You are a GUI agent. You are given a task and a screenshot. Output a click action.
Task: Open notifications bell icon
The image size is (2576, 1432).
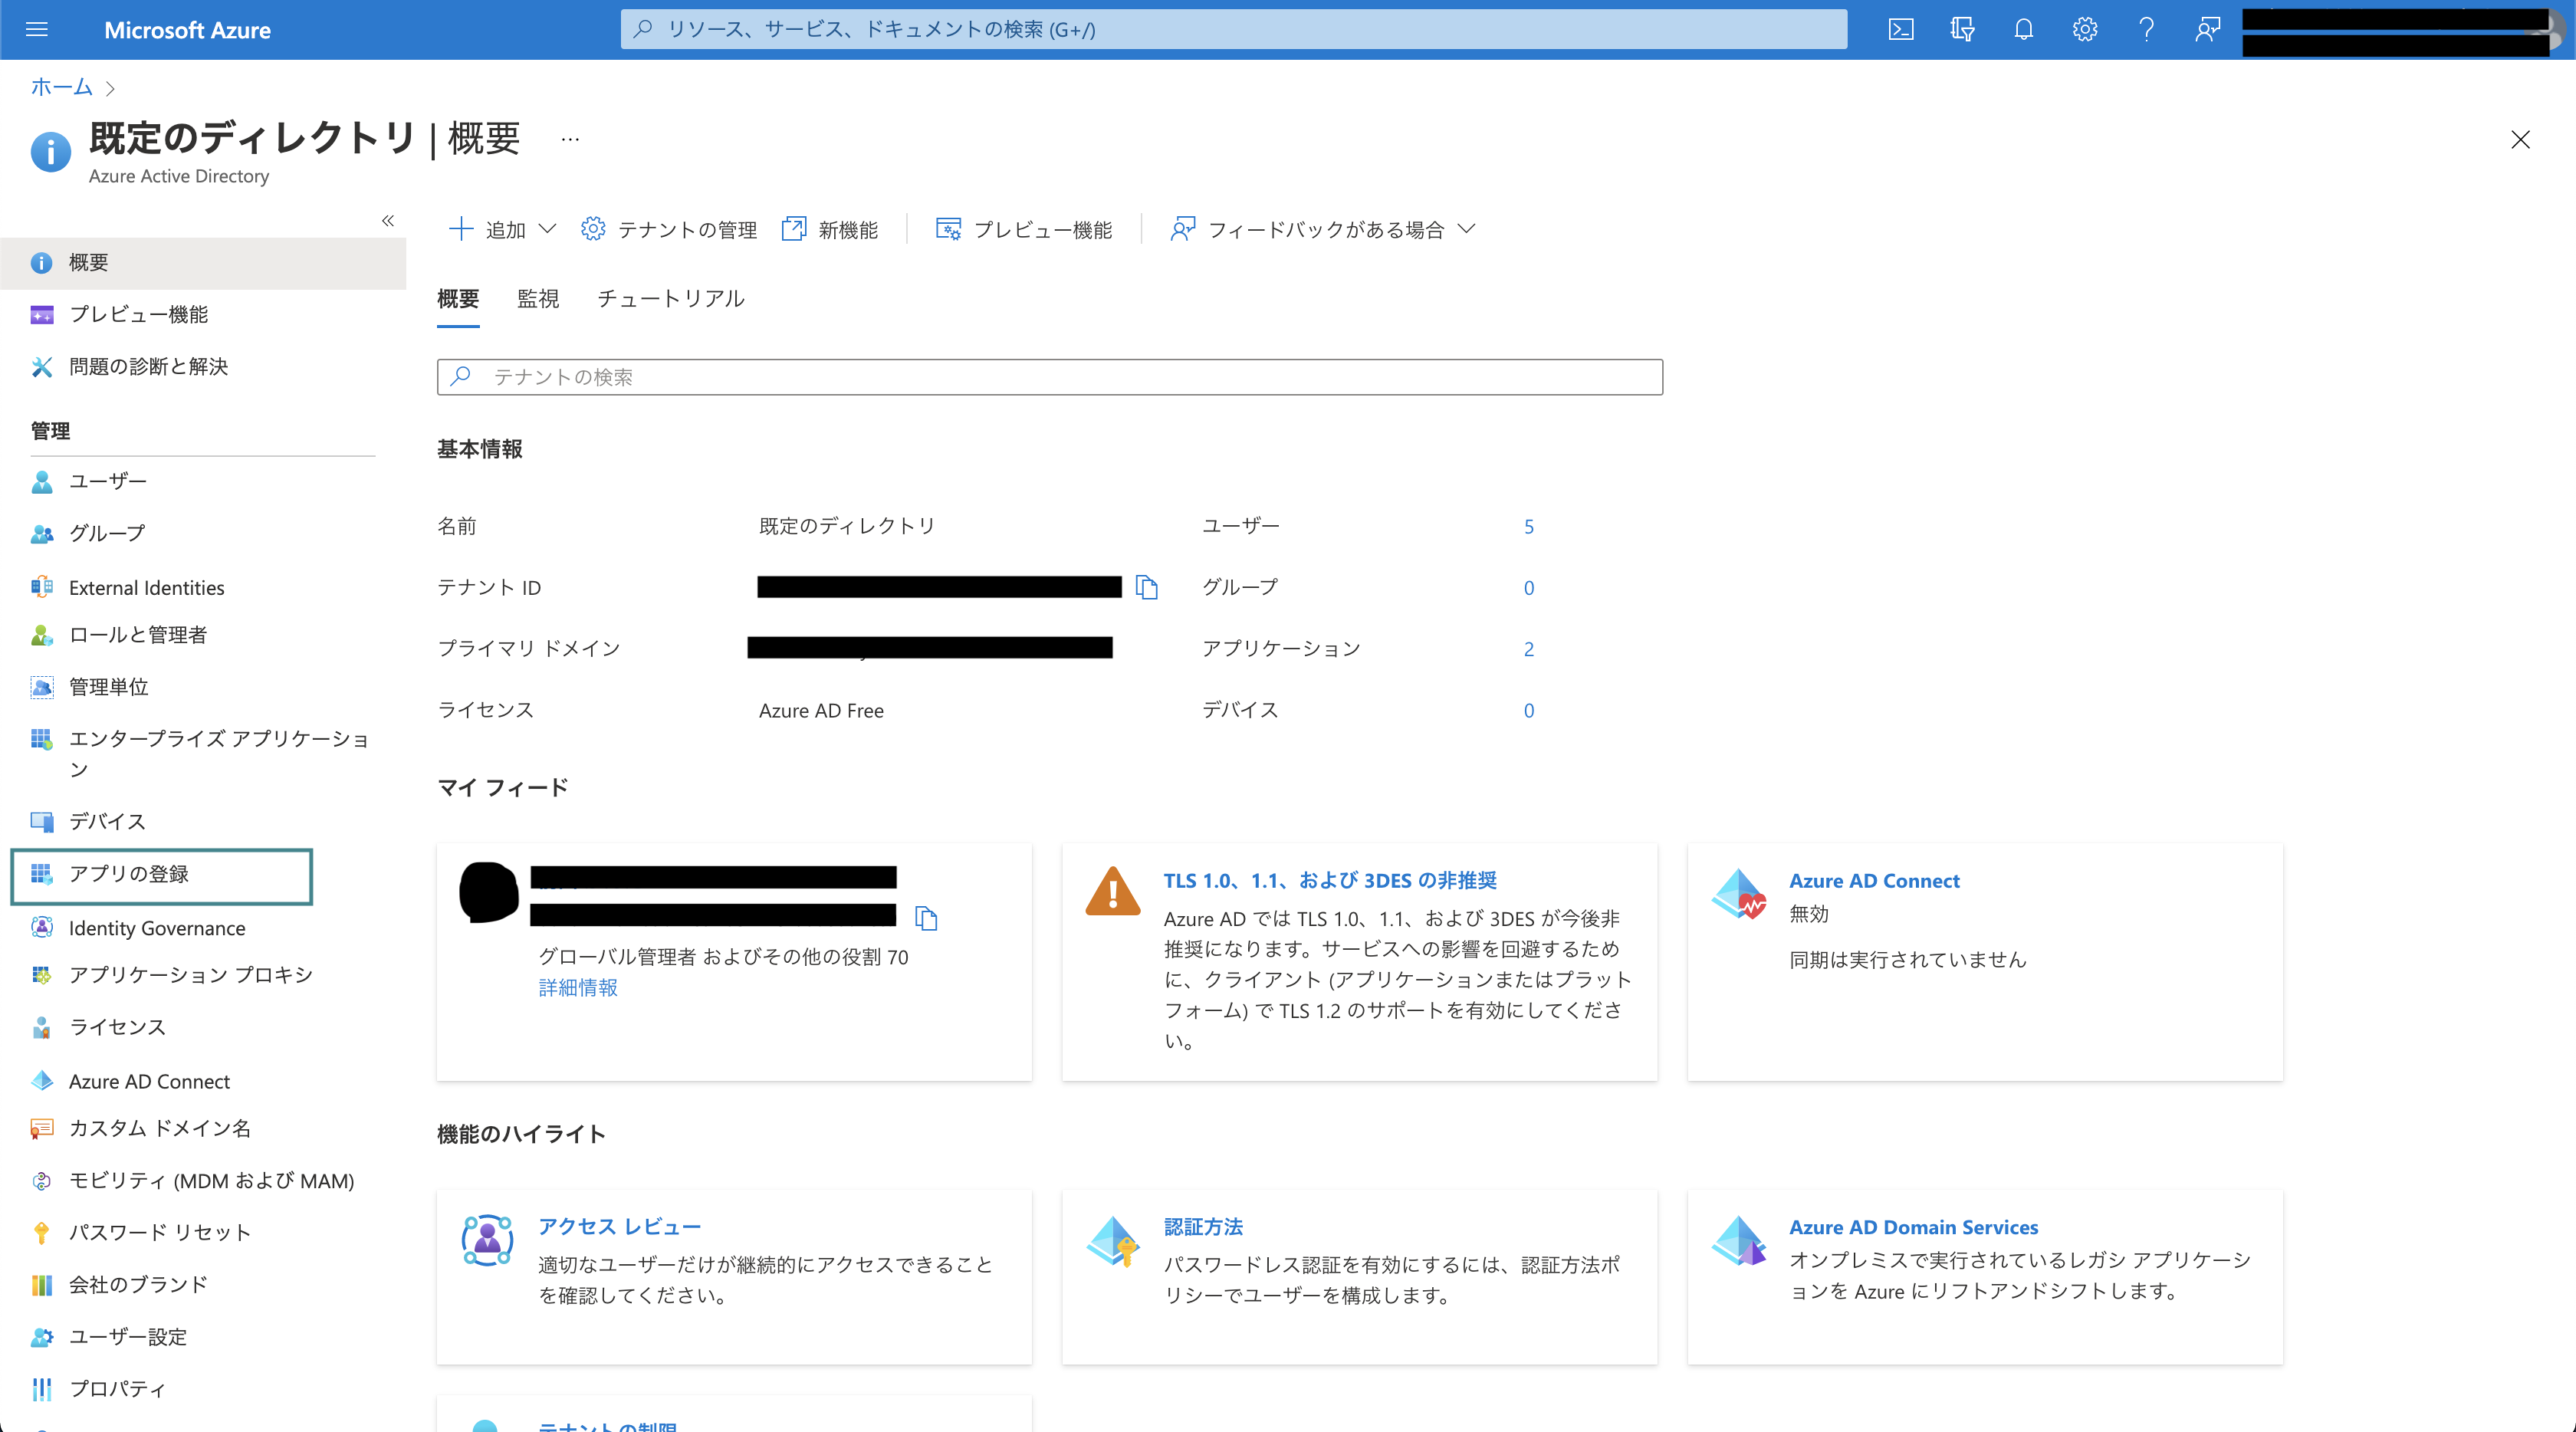click(x=2023, y=29)
